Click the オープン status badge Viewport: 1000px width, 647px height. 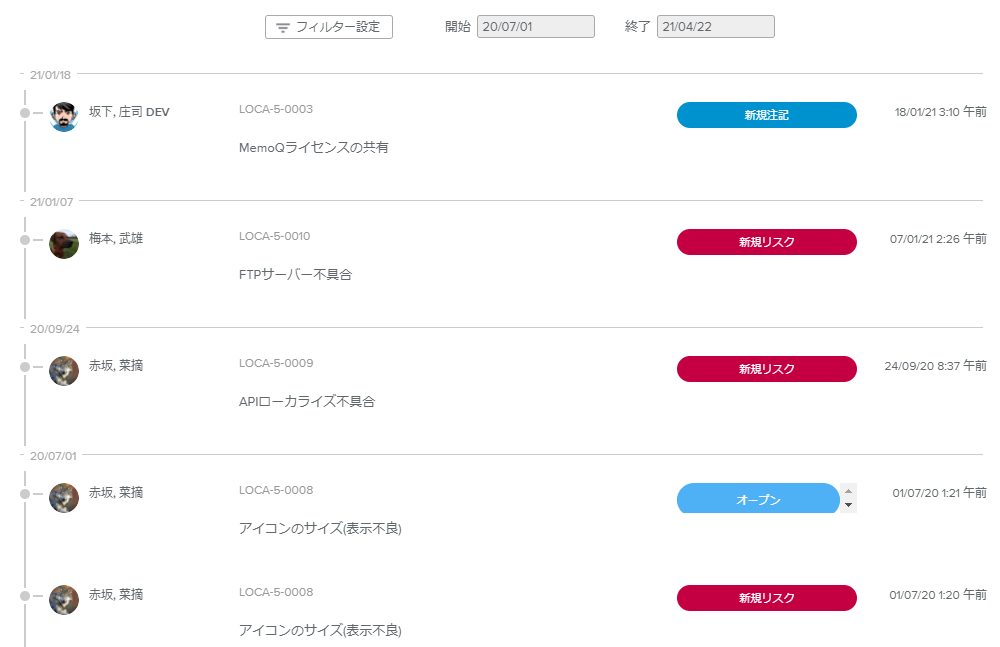(x=758, y=499)
